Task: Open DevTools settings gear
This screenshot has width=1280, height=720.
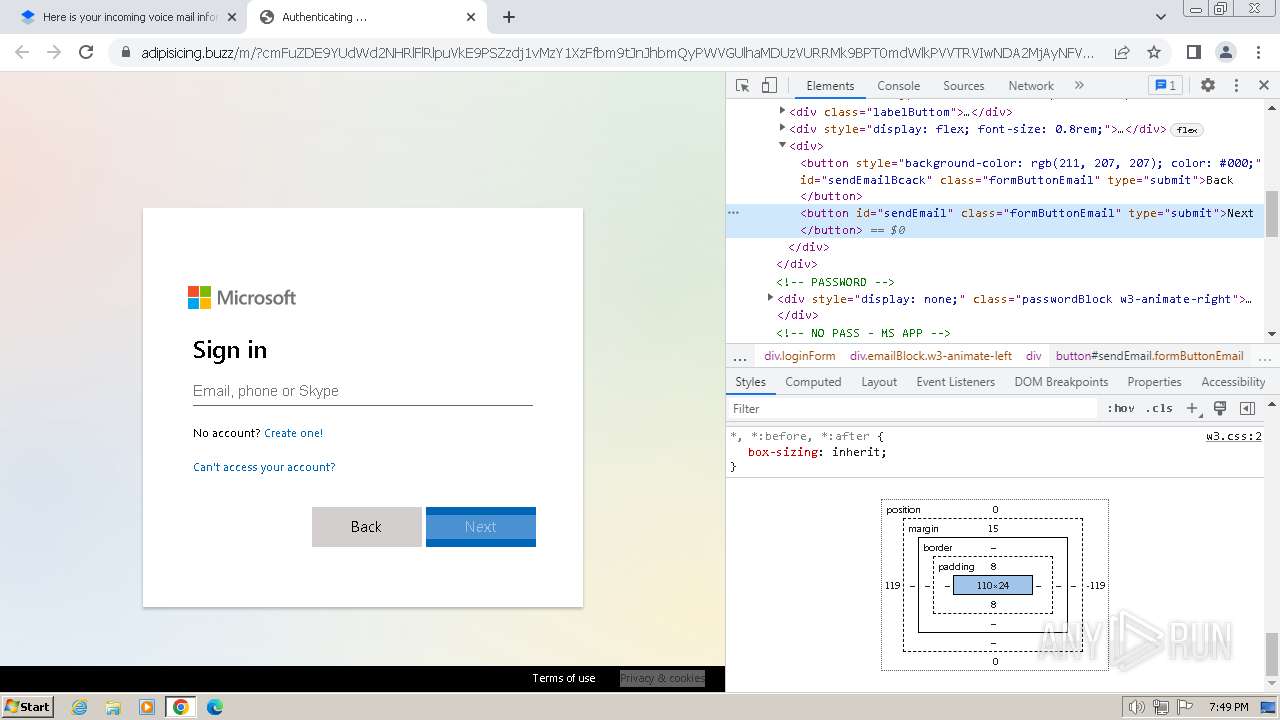Action: pyautogui.click(x=1208, y=86)
